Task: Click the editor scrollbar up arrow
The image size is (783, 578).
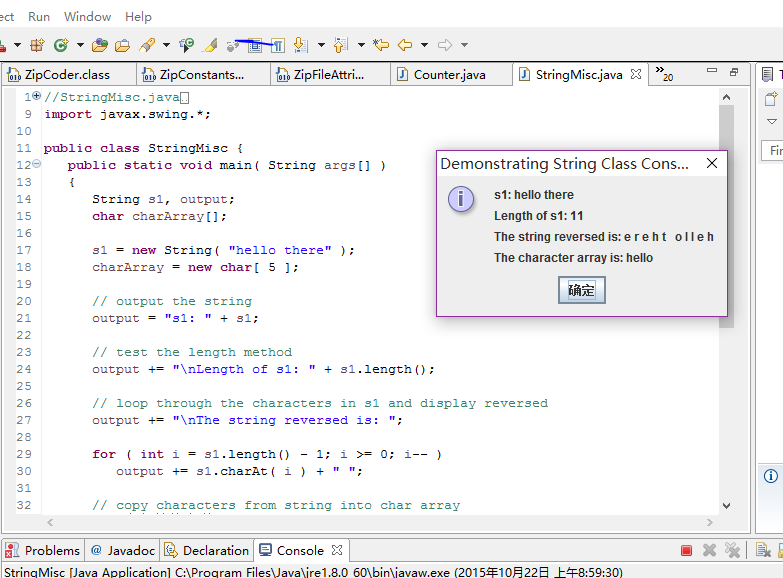Action: click(x=727, y=97)
